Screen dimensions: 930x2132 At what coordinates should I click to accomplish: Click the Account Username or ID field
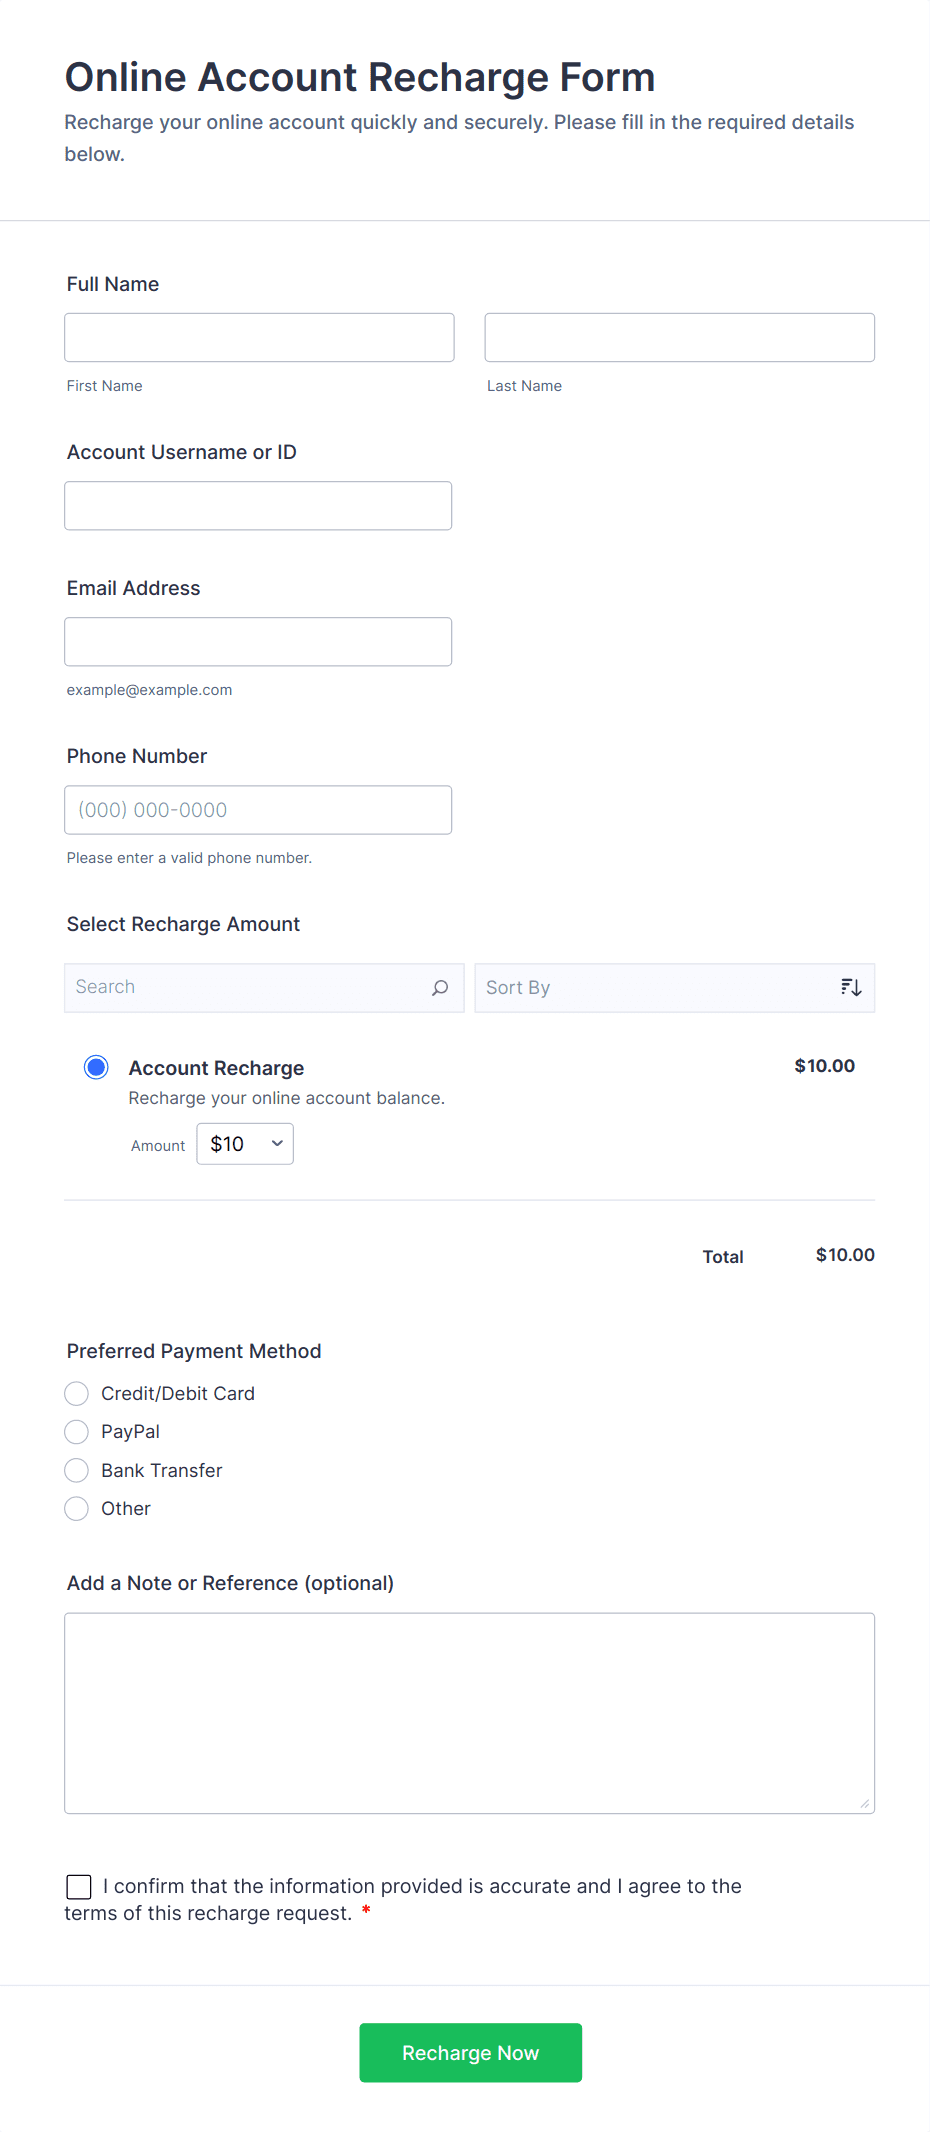click(x=258, y=506)
